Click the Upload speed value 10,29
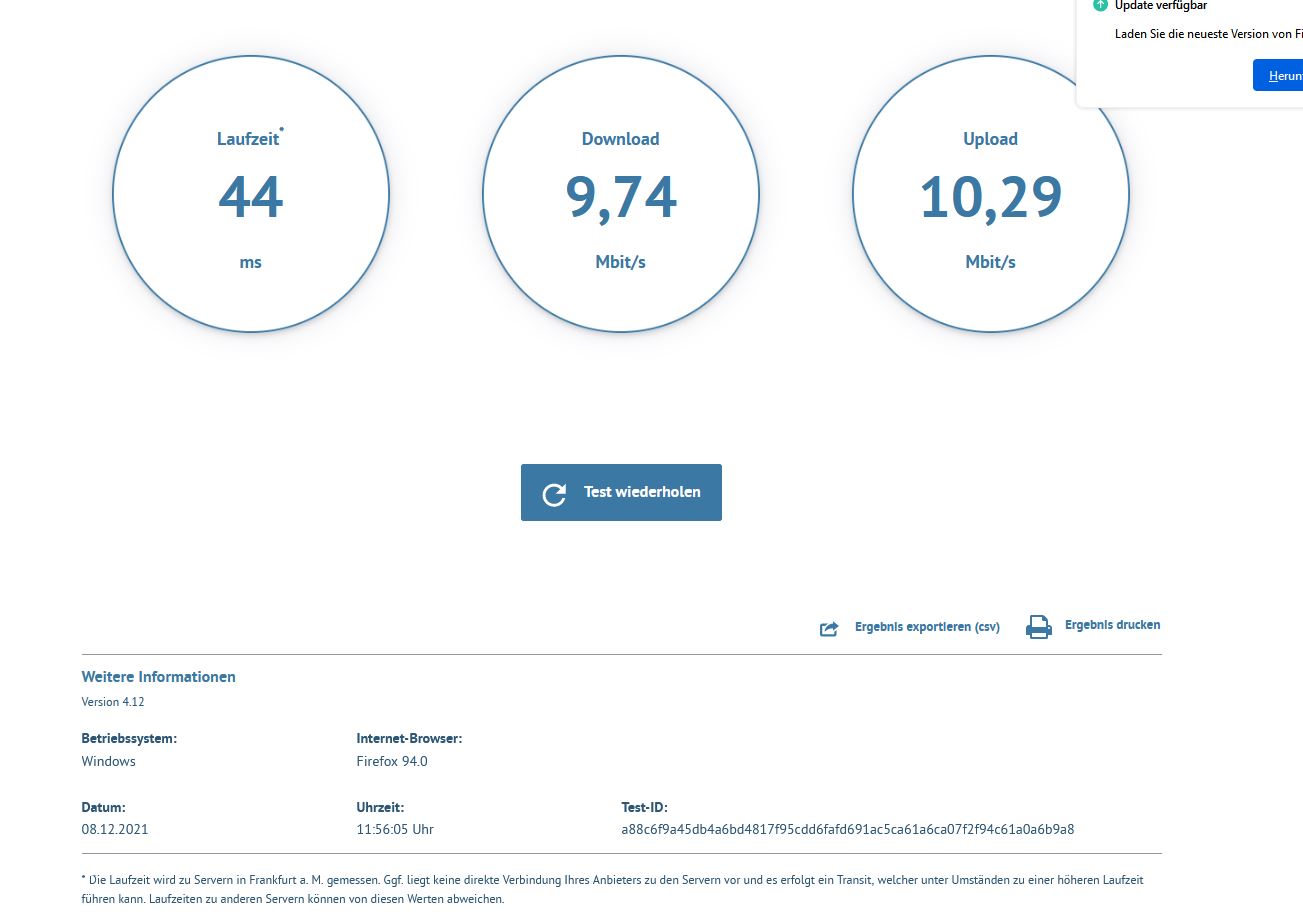The width and height of the screenshot is (1303, 923). point(990,197)
